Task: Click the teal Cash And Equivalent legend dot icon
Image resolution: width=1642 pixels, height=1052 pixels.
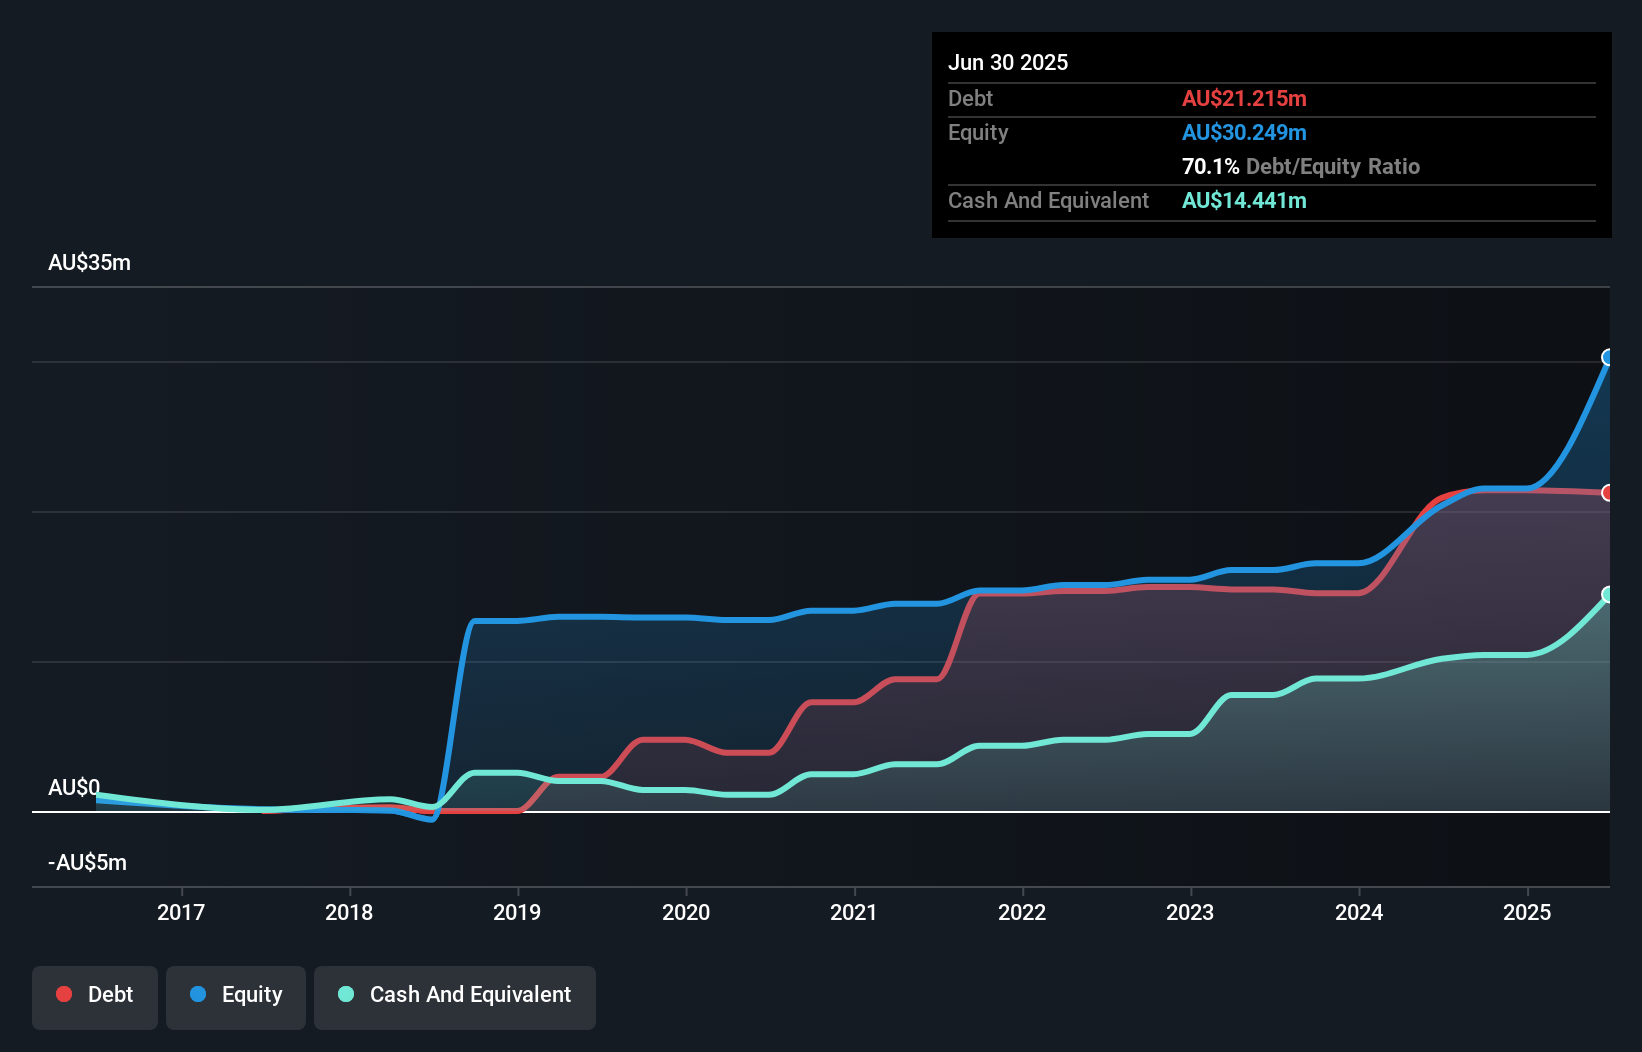Action: pyautogui.click(x=344, y=994)
